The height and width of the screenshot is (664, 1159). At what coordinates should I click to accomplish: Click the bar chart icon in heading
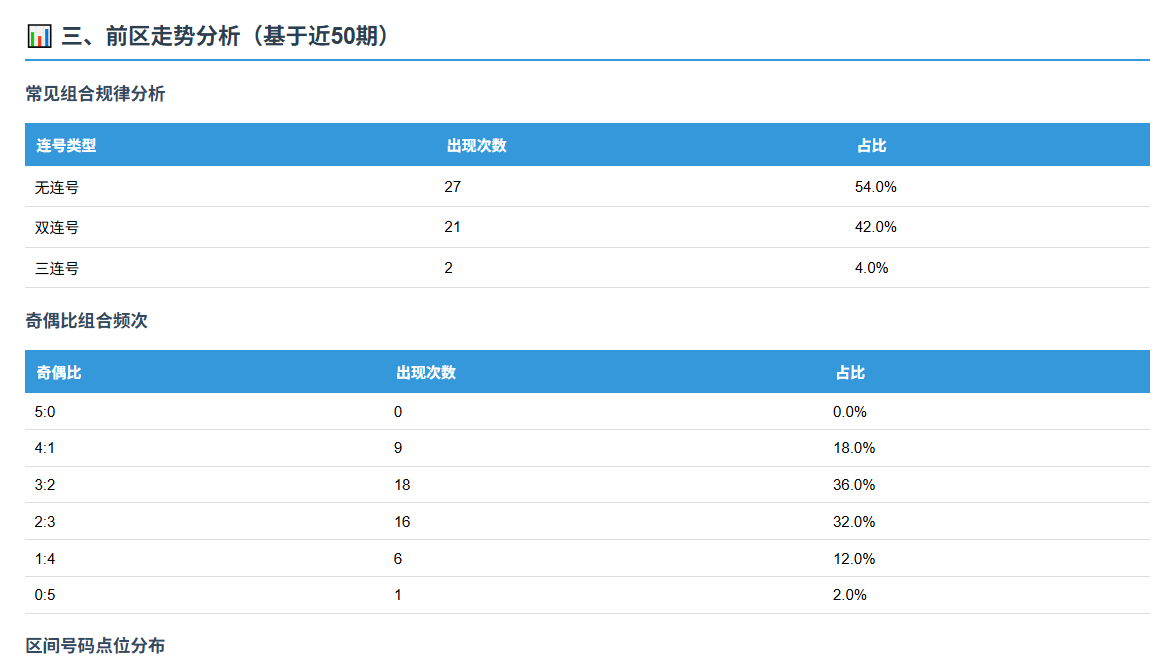[x=39, y=37]
